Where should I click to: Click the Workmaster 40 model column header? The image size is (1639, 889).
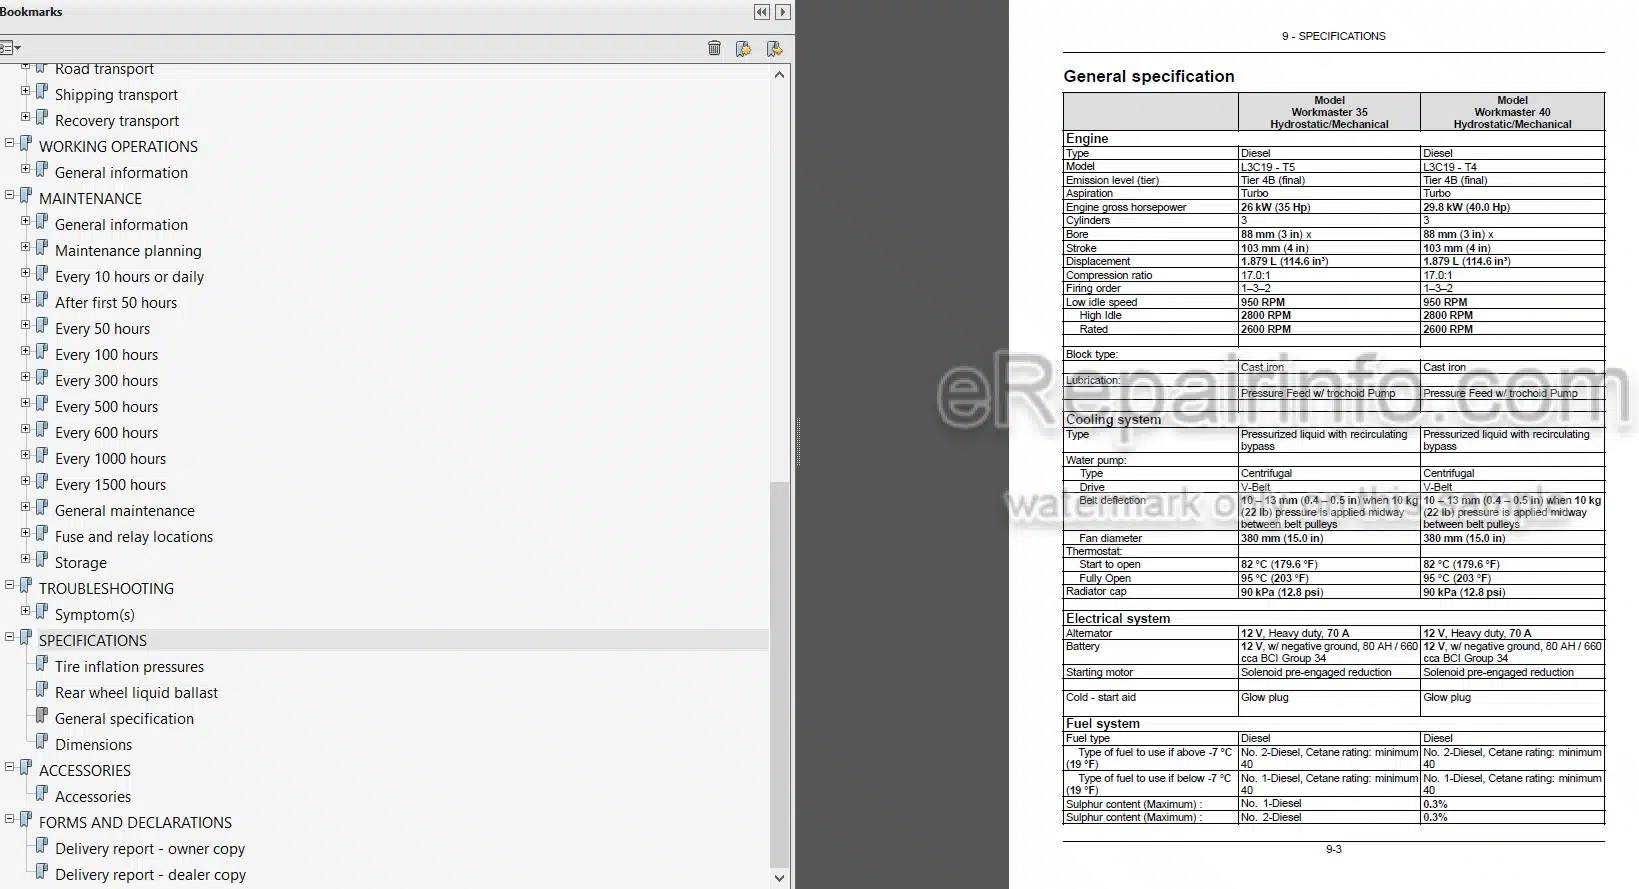click(1512, 112)
